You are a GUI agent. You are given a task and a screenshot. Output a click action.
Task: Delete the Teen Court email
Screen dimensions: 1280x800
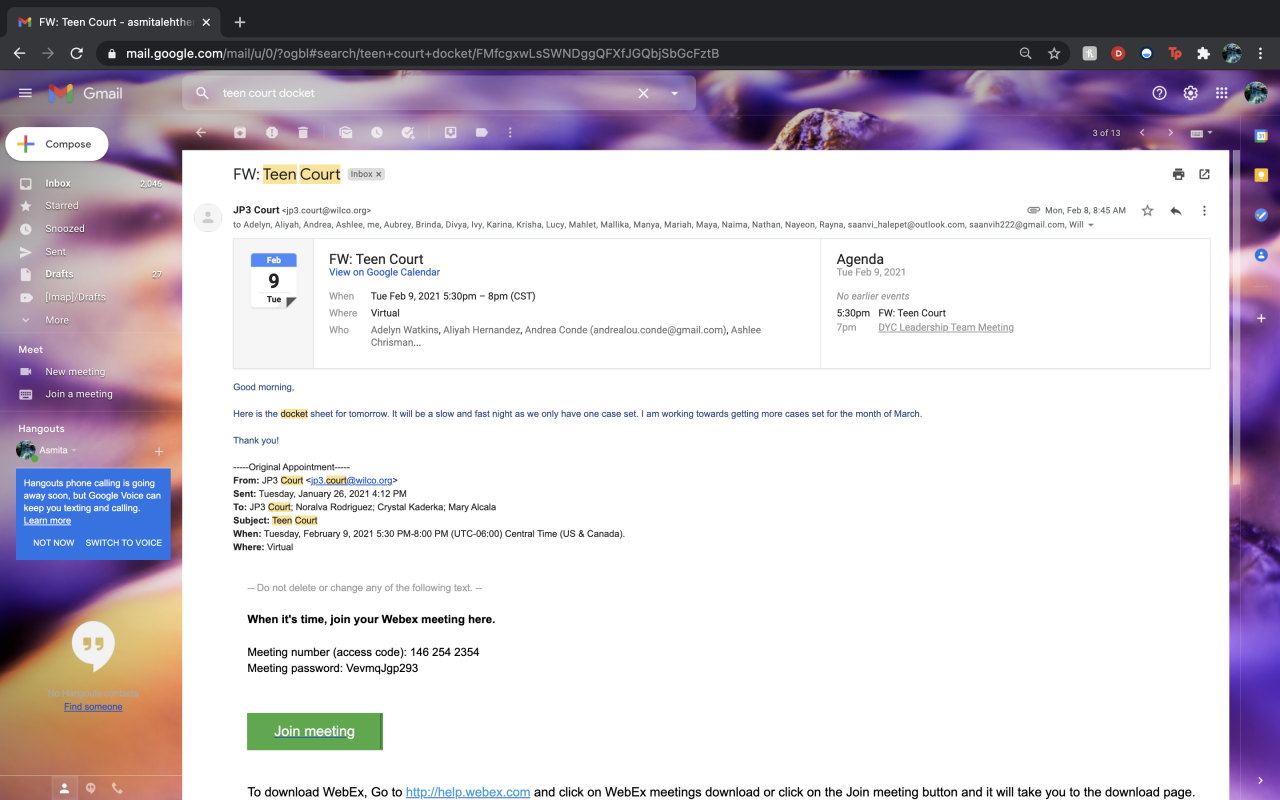[303, 132]
